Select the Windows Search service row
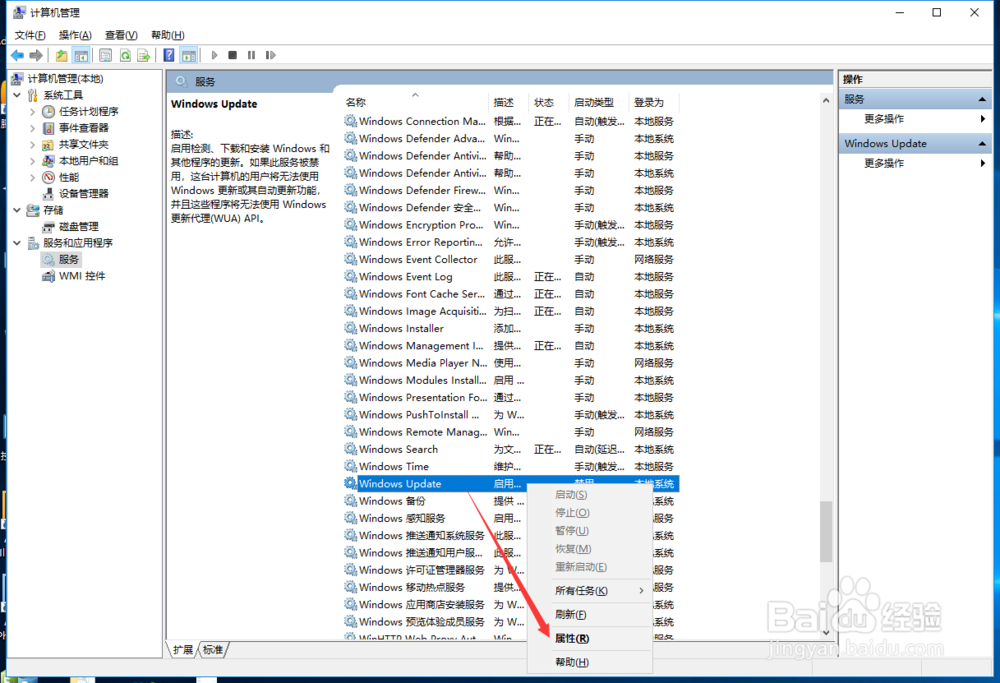Viewport: 1000px width, 683px height. pyautogui.click(x=510, y=450)
